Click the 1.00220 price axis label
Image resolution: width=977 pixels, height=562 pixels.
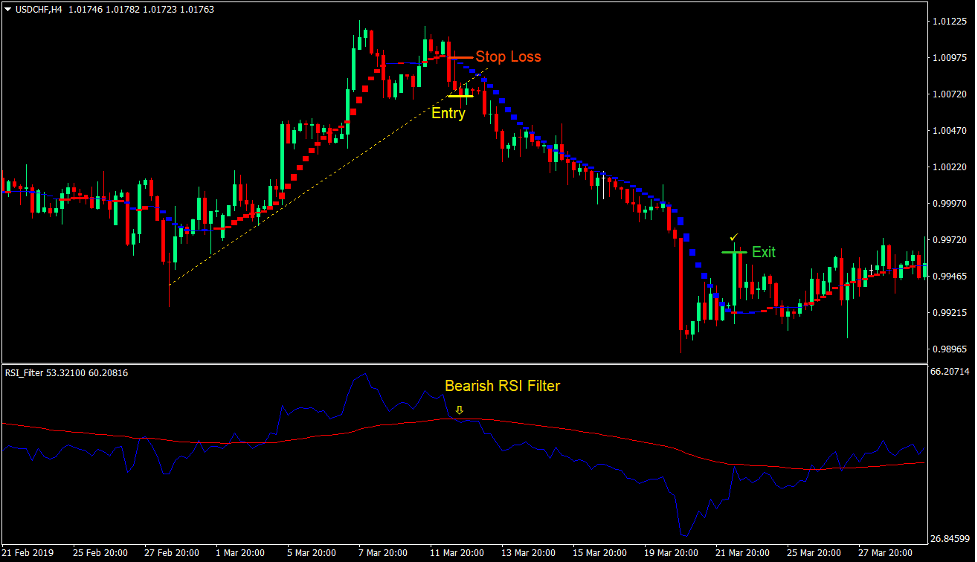click(949, 167)
